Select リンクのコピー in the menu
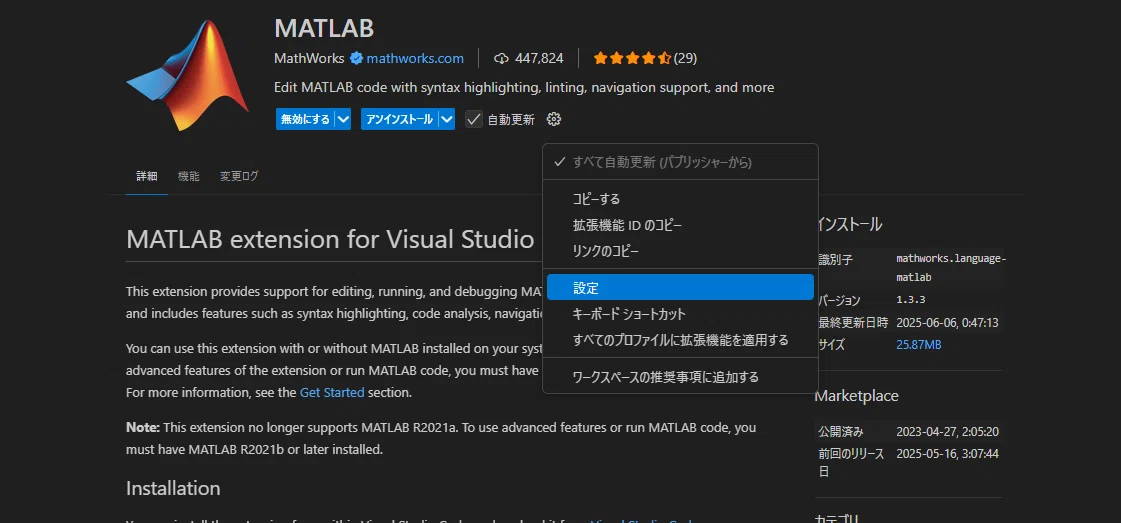The image size is (1121, 523). 680,251
